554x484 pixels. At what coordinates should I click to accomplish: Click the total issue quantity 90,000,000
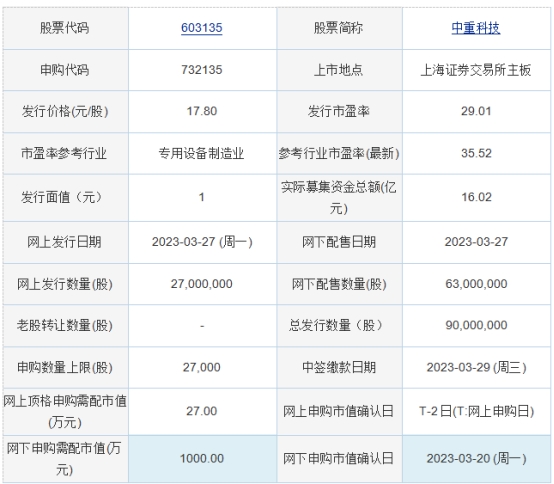point(476,325)
